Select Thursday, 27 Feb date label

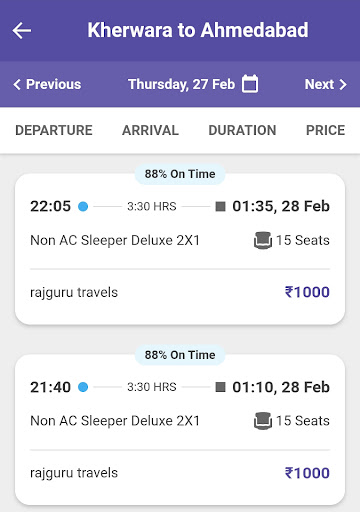pos(182,84)
